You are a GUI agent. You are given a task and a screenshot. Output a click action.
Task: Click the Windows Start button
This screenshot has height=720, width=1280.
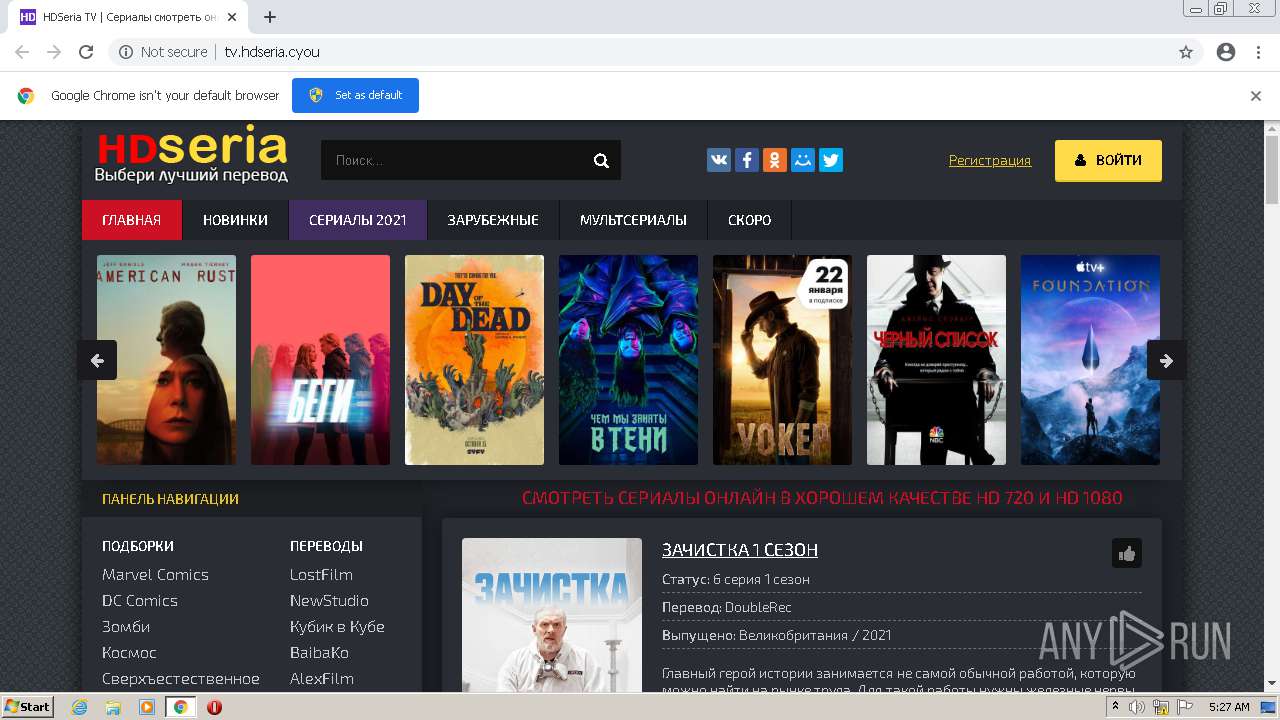pyautogui.click(x=28, y=707)
